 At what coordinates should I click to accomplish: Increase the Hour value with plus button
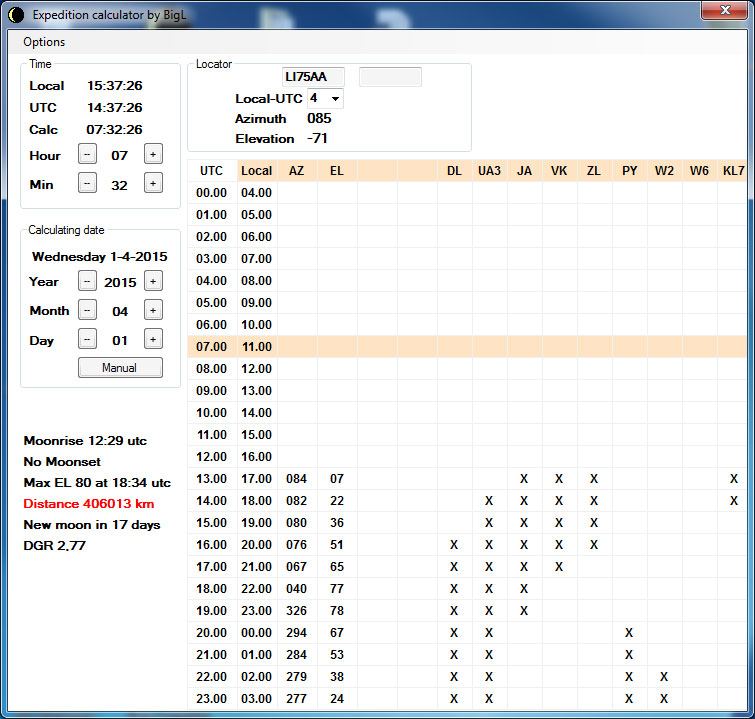pos(153,155)
